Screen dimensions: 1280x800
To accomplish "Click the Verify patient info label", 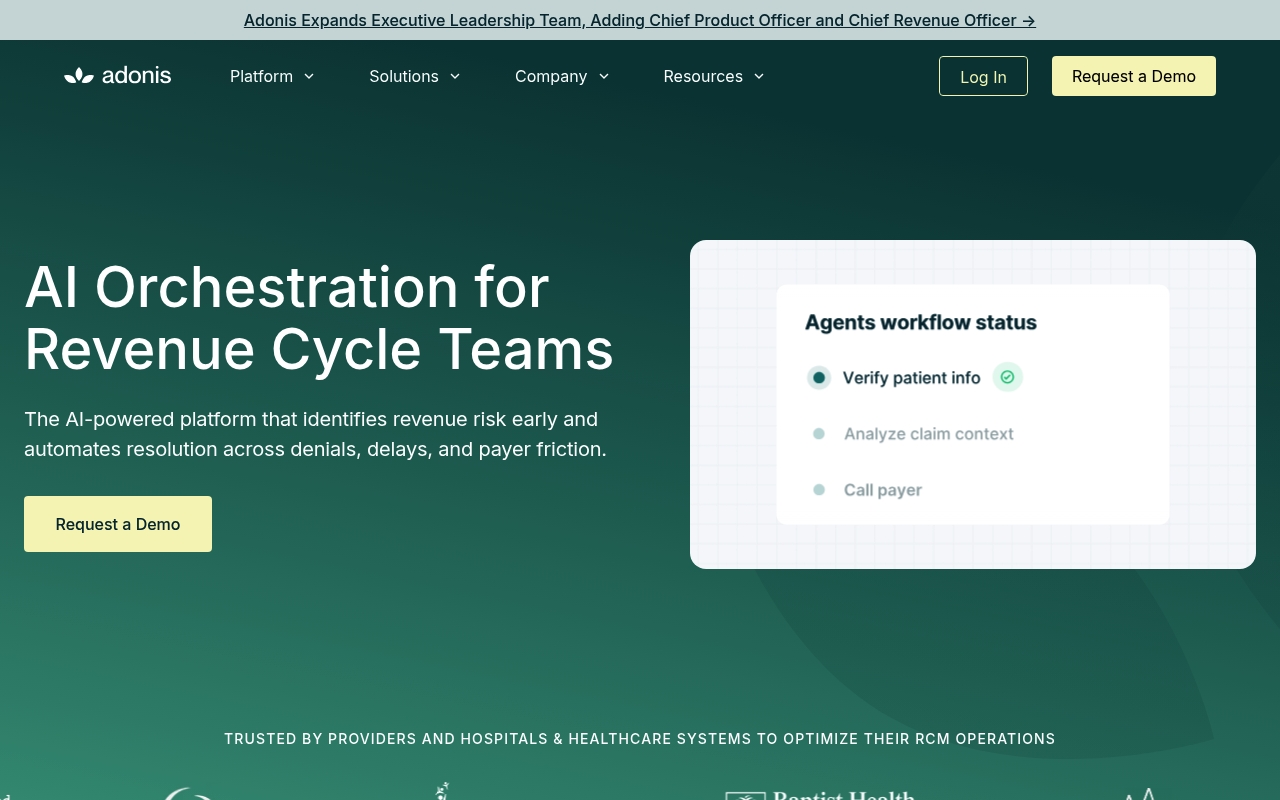I will (x=912, y=377).
